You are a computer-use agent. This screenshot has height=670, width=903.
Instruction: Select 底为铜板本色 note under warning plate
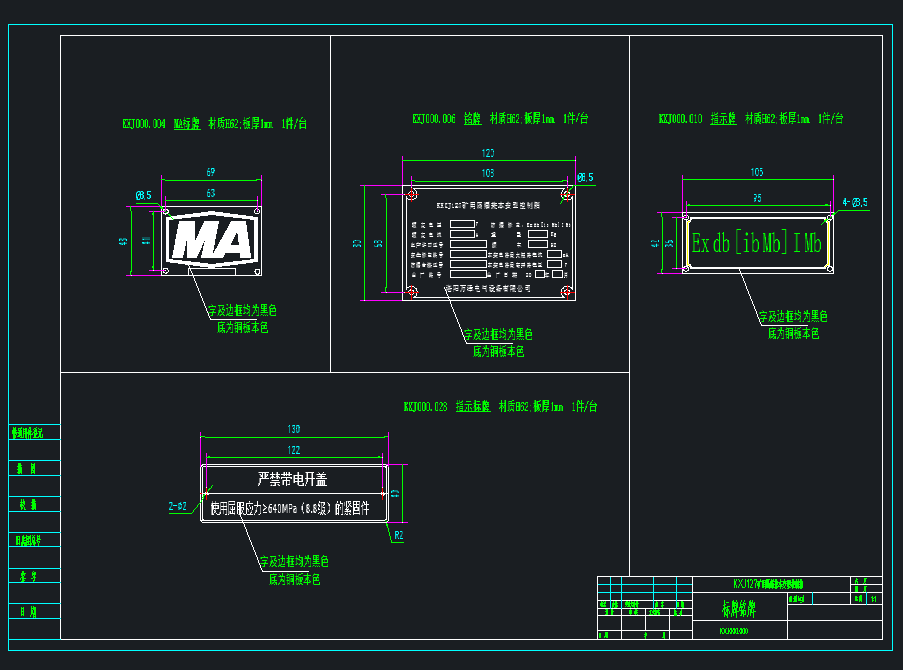(x=294, y=580)
